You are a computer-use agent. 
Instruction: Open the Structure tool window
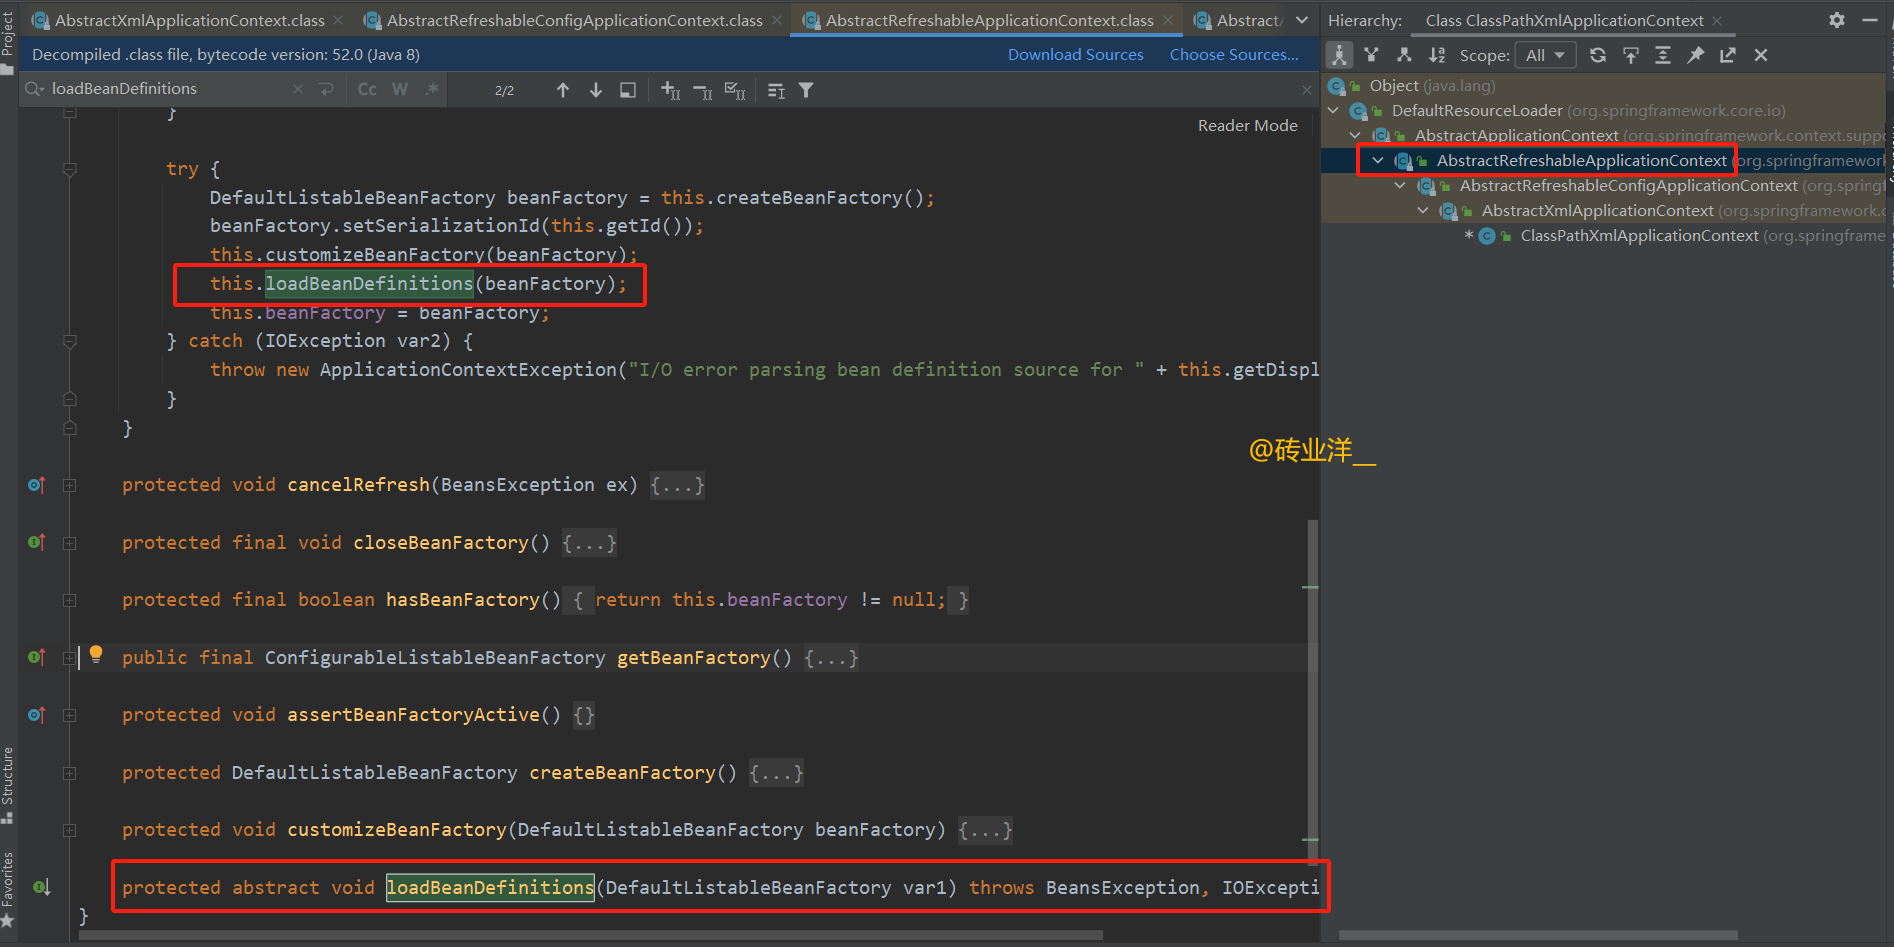click(8, 785)
